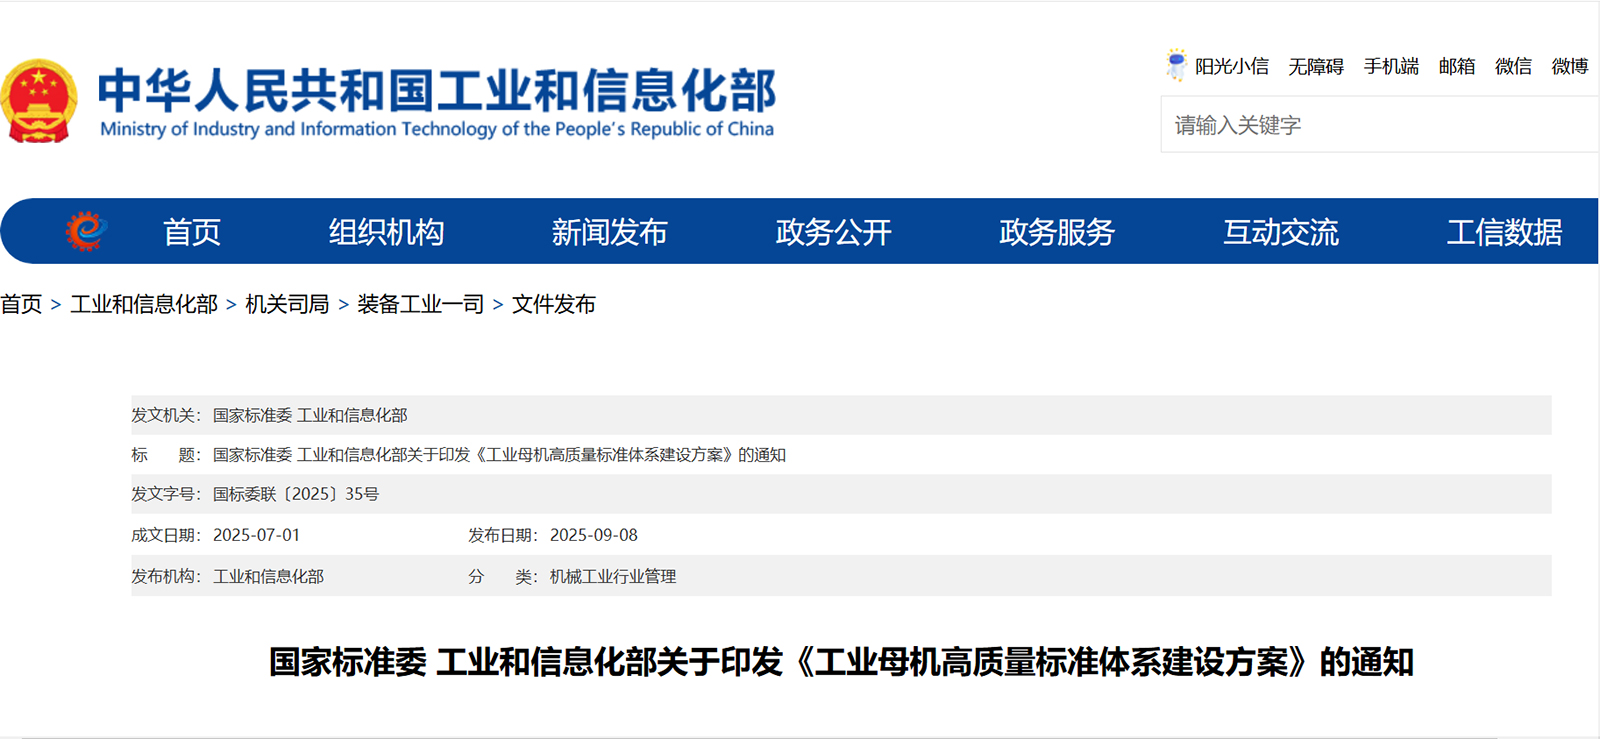Click 首页 in the breadcrumb trail

click(x=21, y=304)
